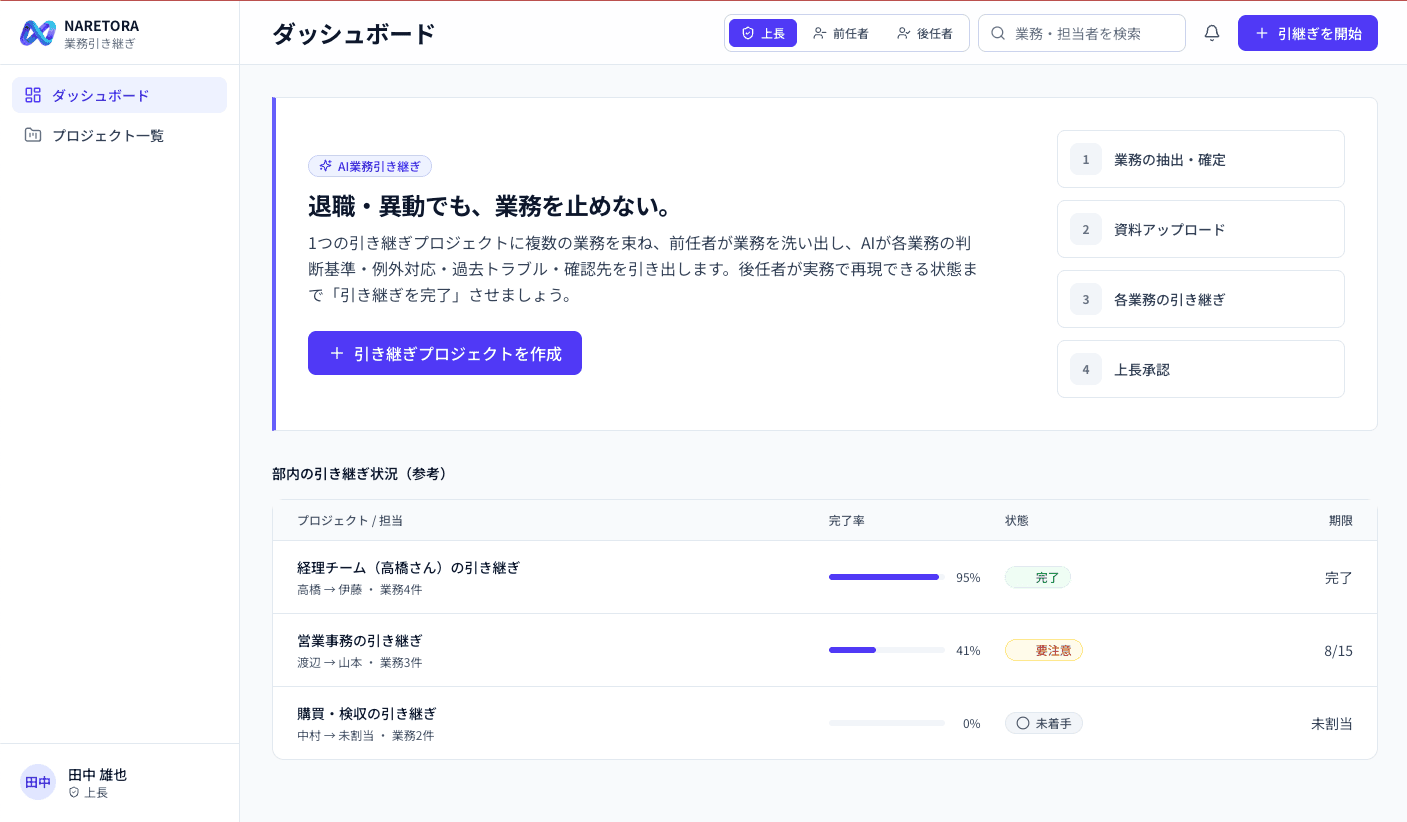This screenshot has height=822, width=1407.
Task: Click the 未着手 status badge
Action: coord(1044,723)
